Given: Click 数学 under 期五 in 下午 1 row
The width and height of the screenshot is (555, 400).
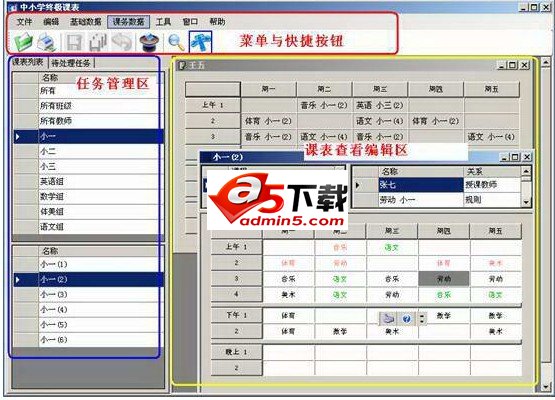Looking at the screenshot, I should point(496,315).
